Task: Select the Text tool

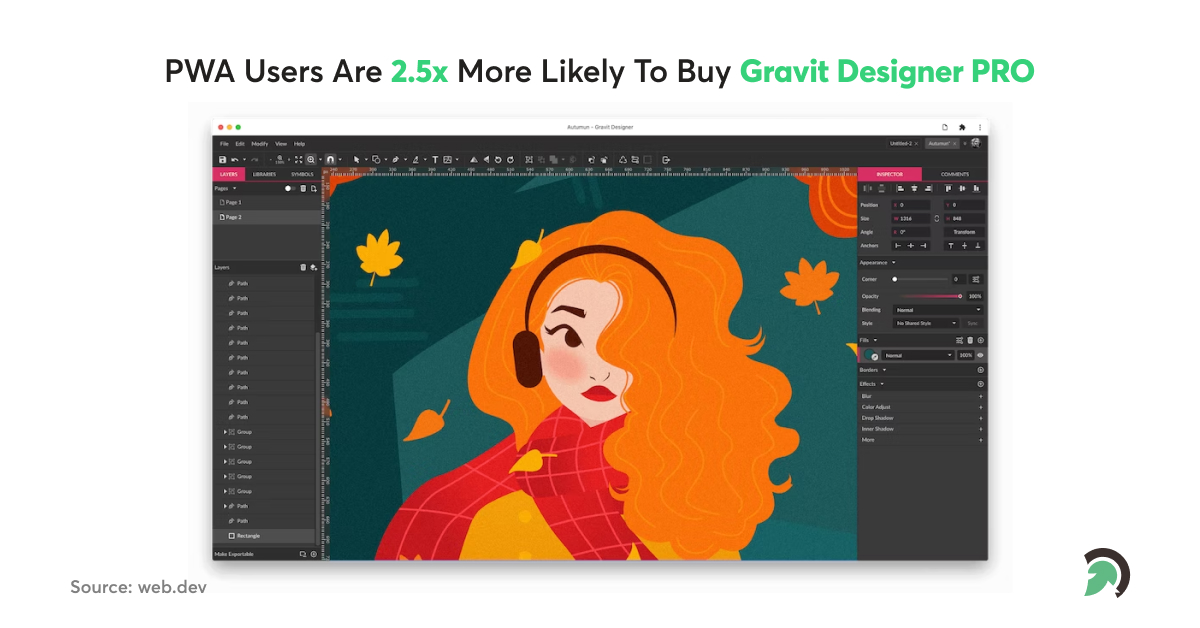Action: 435,158
